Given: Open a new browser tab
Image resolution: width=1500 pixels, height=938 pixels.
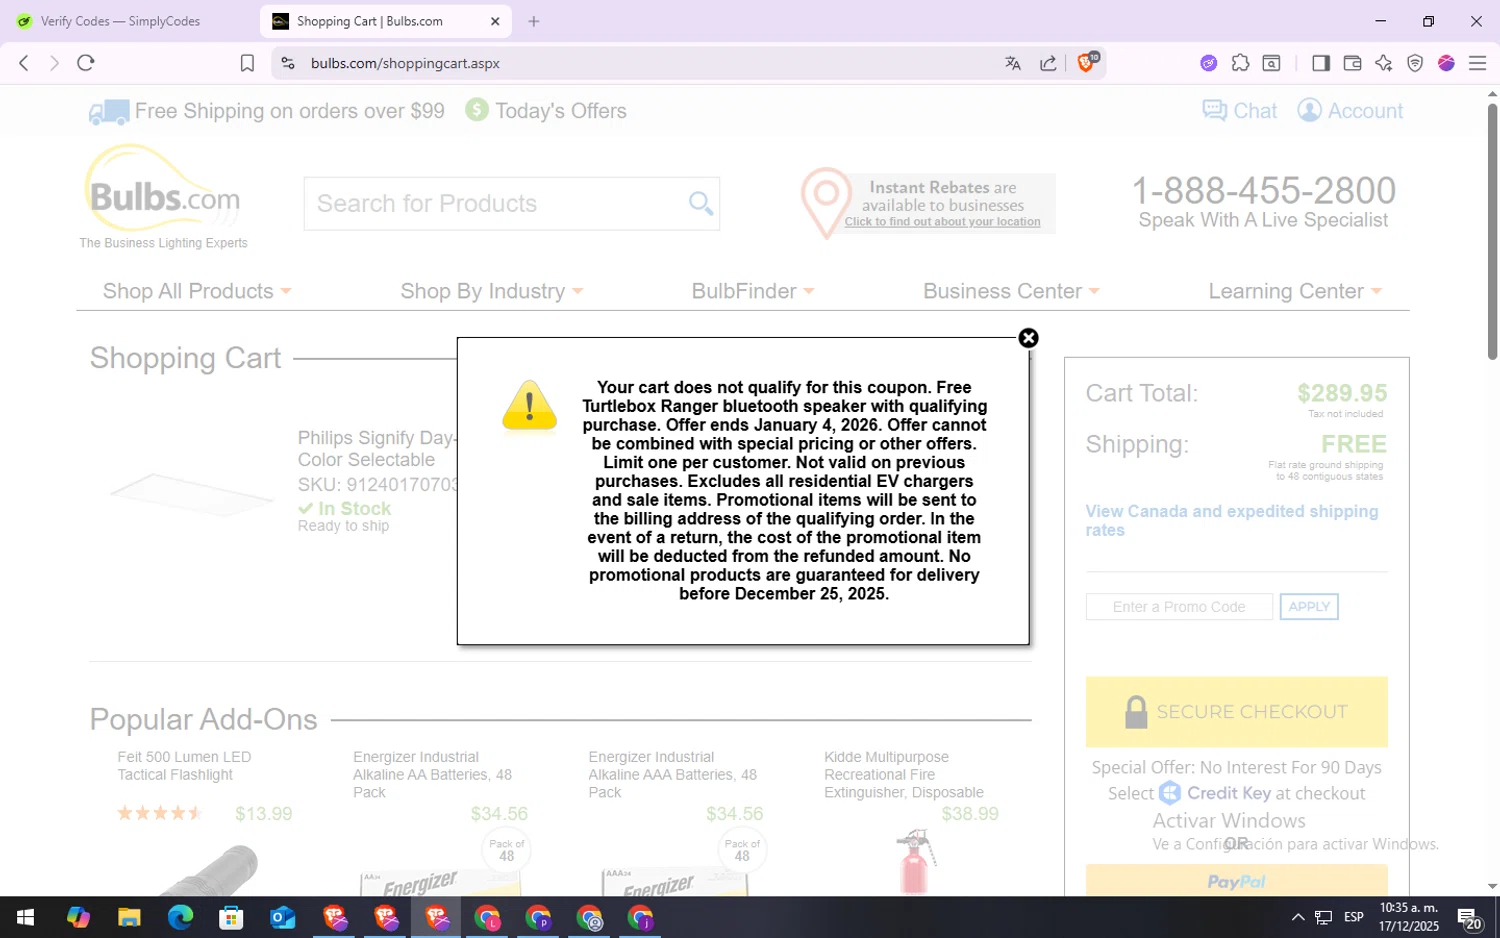Looking at the screenshot, I should (x=534, y=21).
